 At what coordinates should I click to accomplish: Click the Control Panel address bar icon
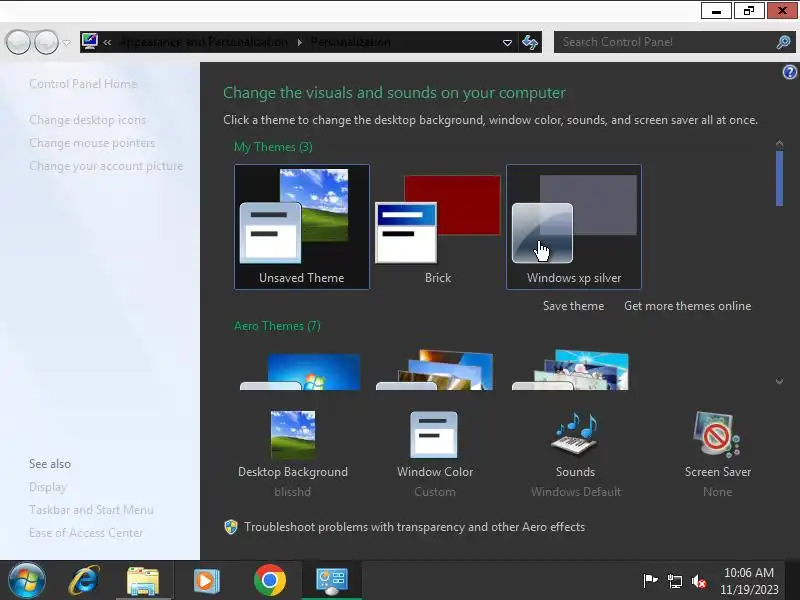pyautogui.click(x=89, y=42)
